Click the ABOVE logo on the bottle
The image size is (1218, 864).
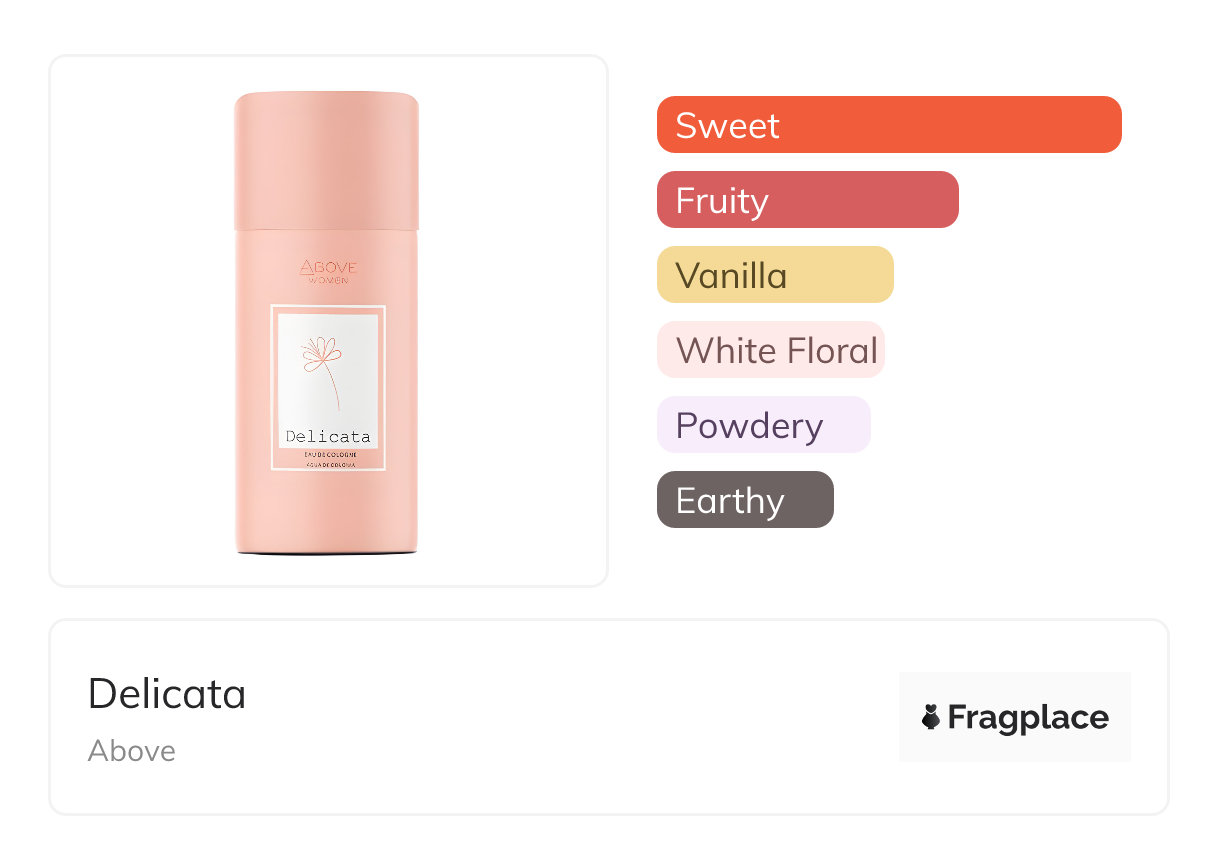[x=328, y=266]
